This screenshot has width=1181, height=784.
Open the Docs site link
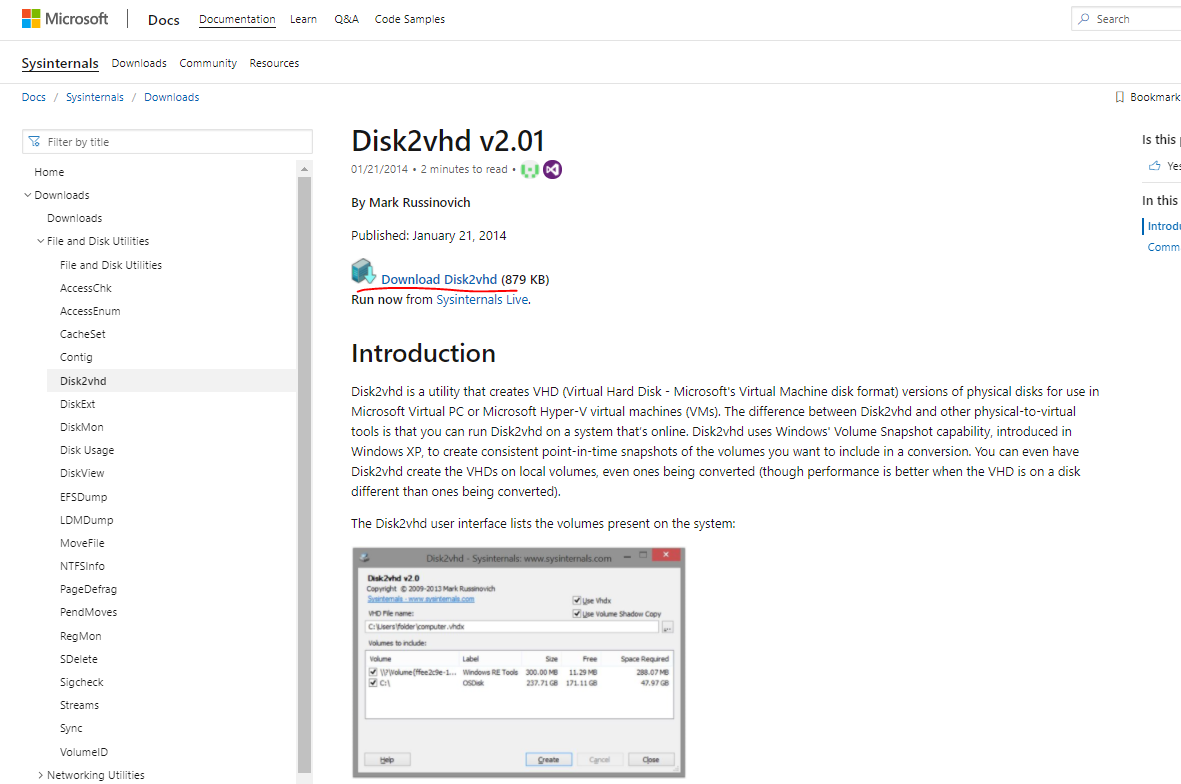click(163, 20)
